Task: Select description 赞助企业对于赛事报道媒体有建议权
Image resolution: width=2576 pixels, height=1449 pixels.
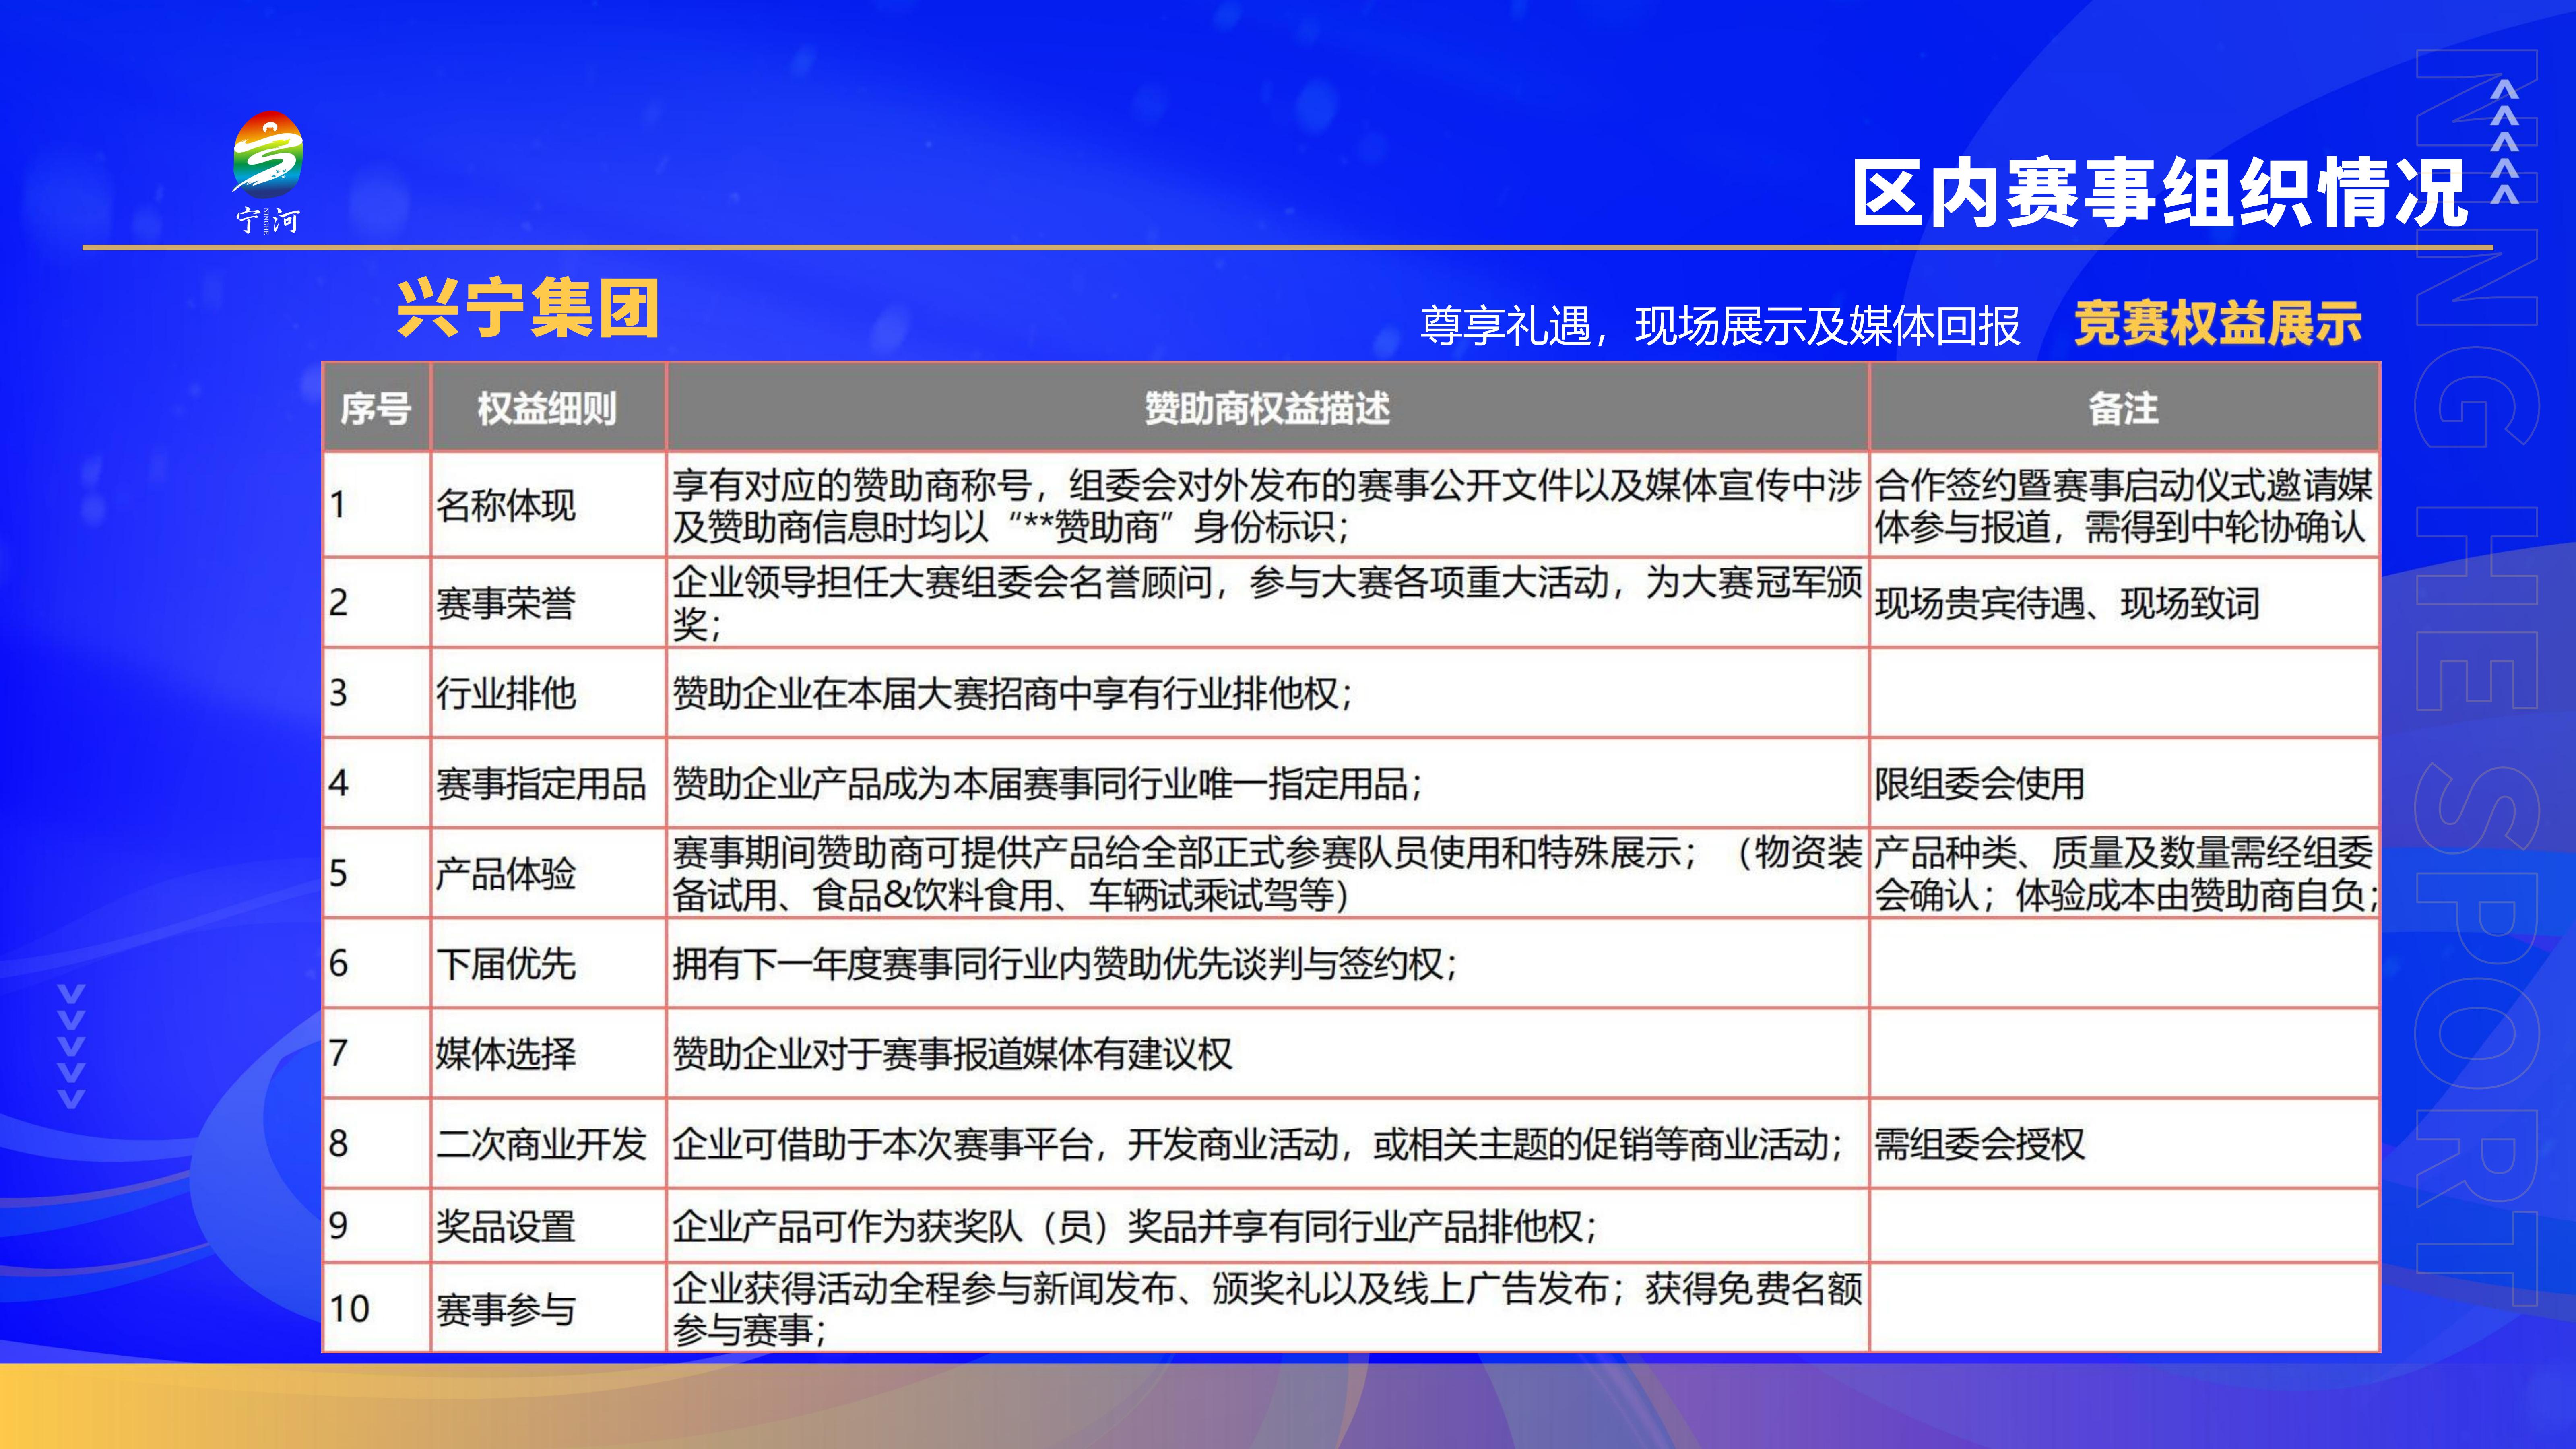Action: click(x=1267, y=1053)
